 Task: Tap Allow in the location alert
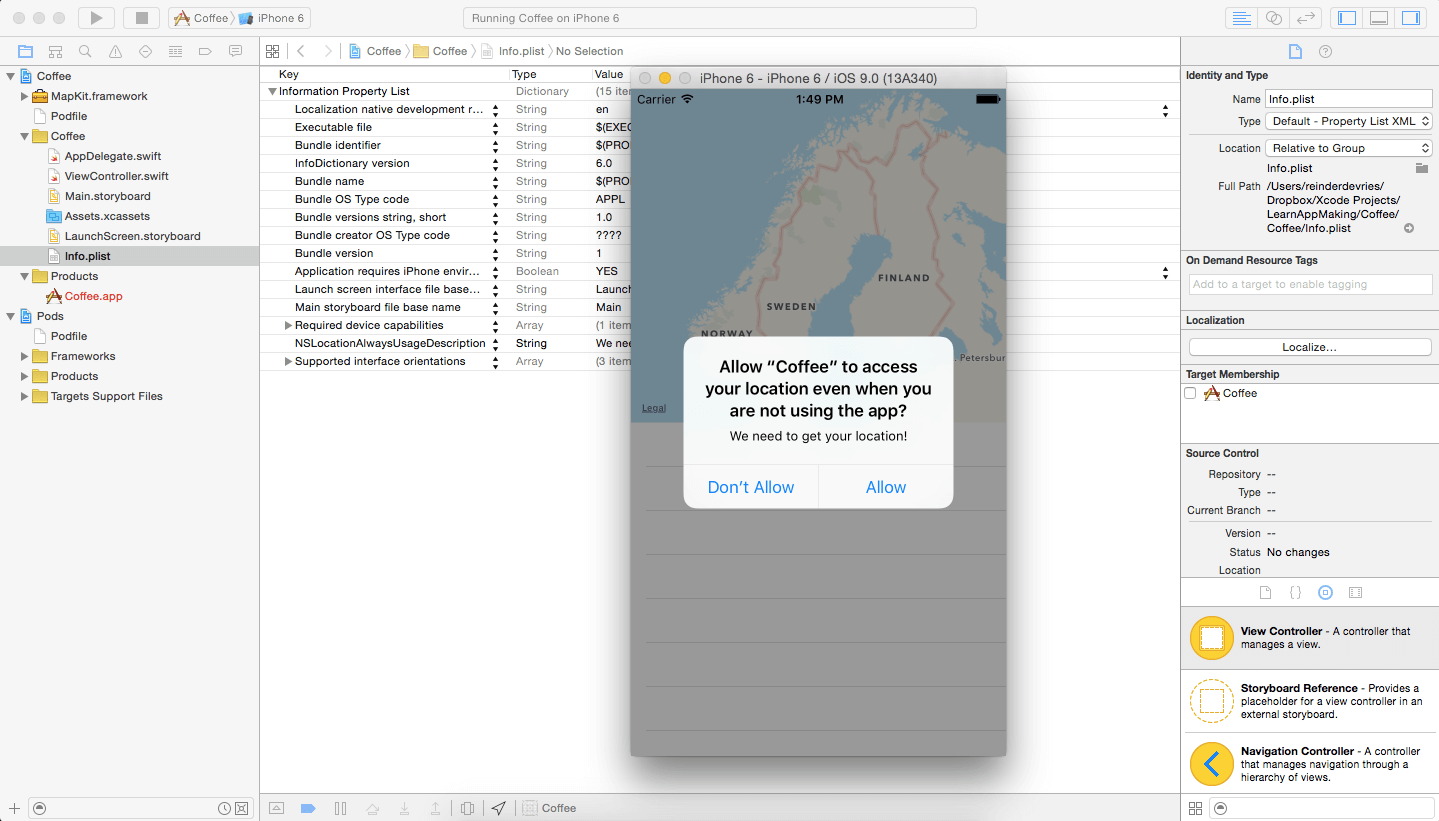(885, 487)
